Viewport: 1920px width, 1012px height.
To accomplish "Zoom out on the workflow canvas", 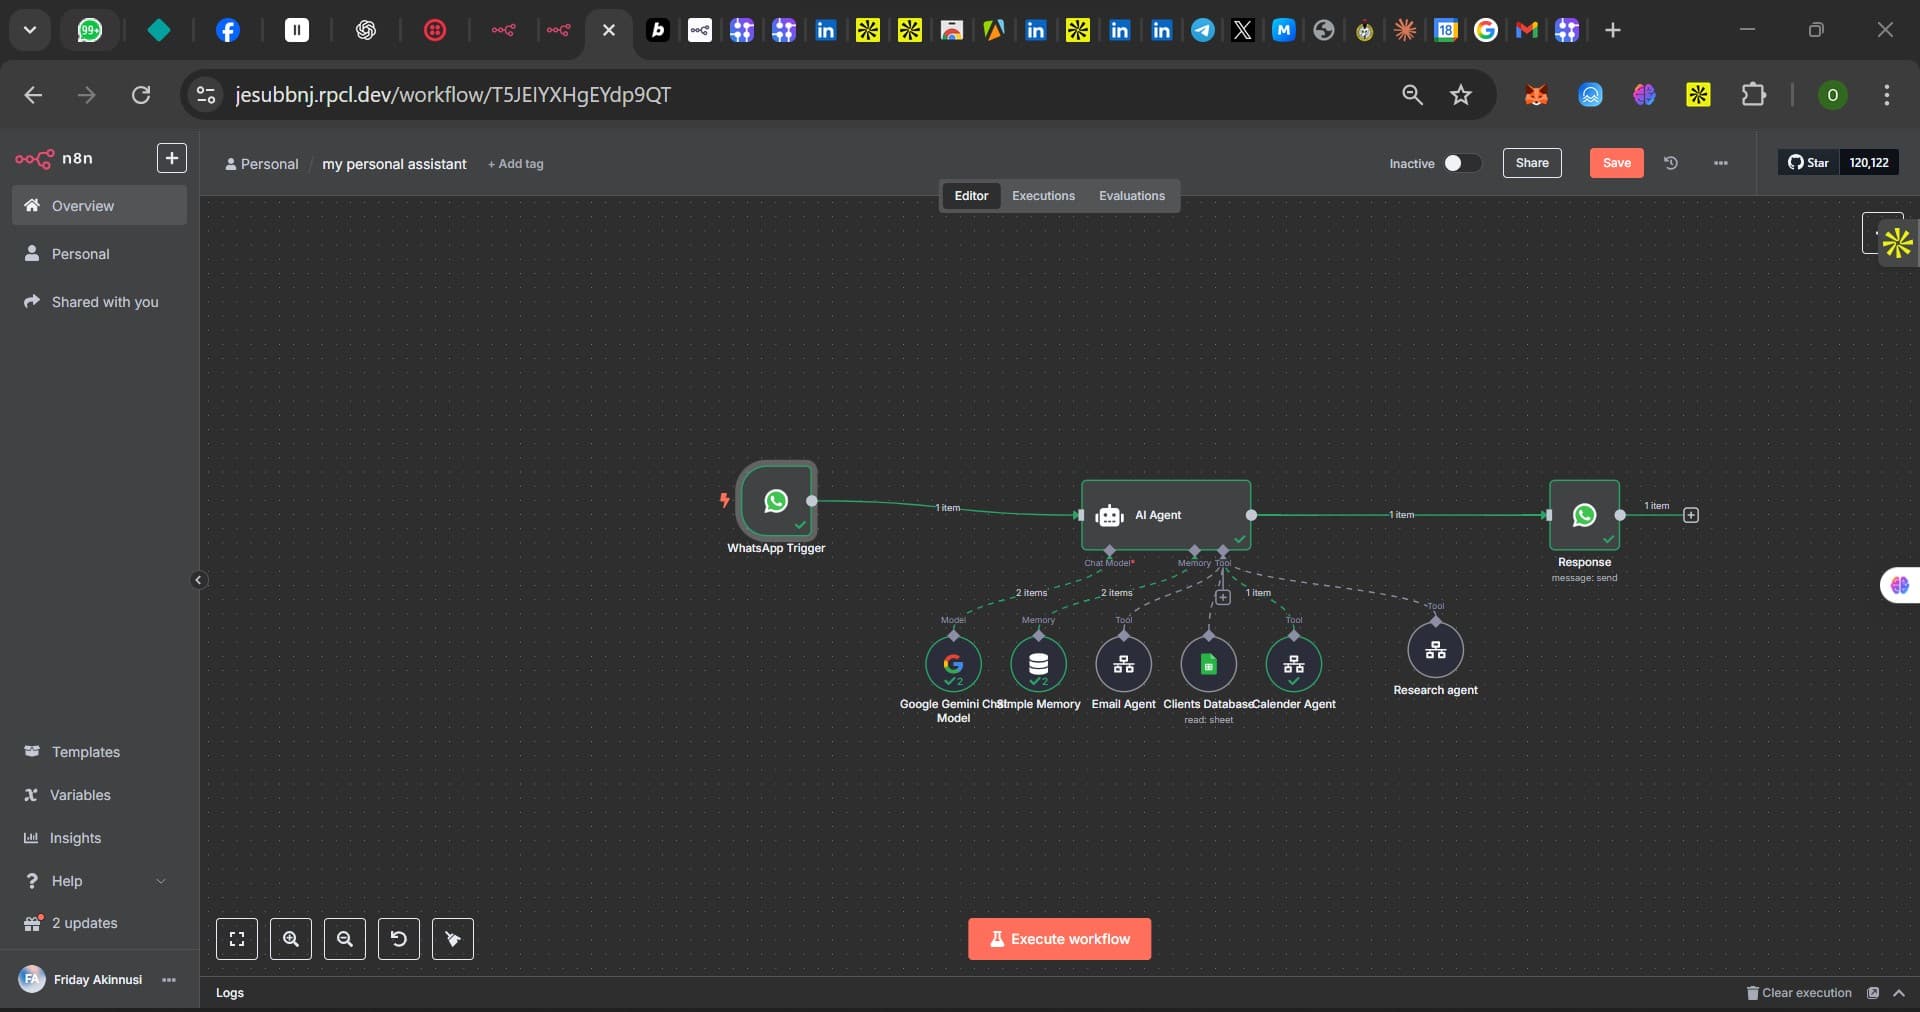I will point(345,939).
